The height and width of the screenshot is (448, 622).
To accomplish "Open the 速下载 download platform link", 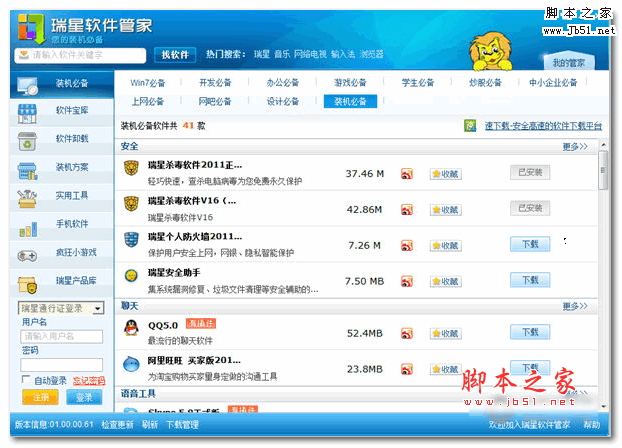I will coord(543,126).
